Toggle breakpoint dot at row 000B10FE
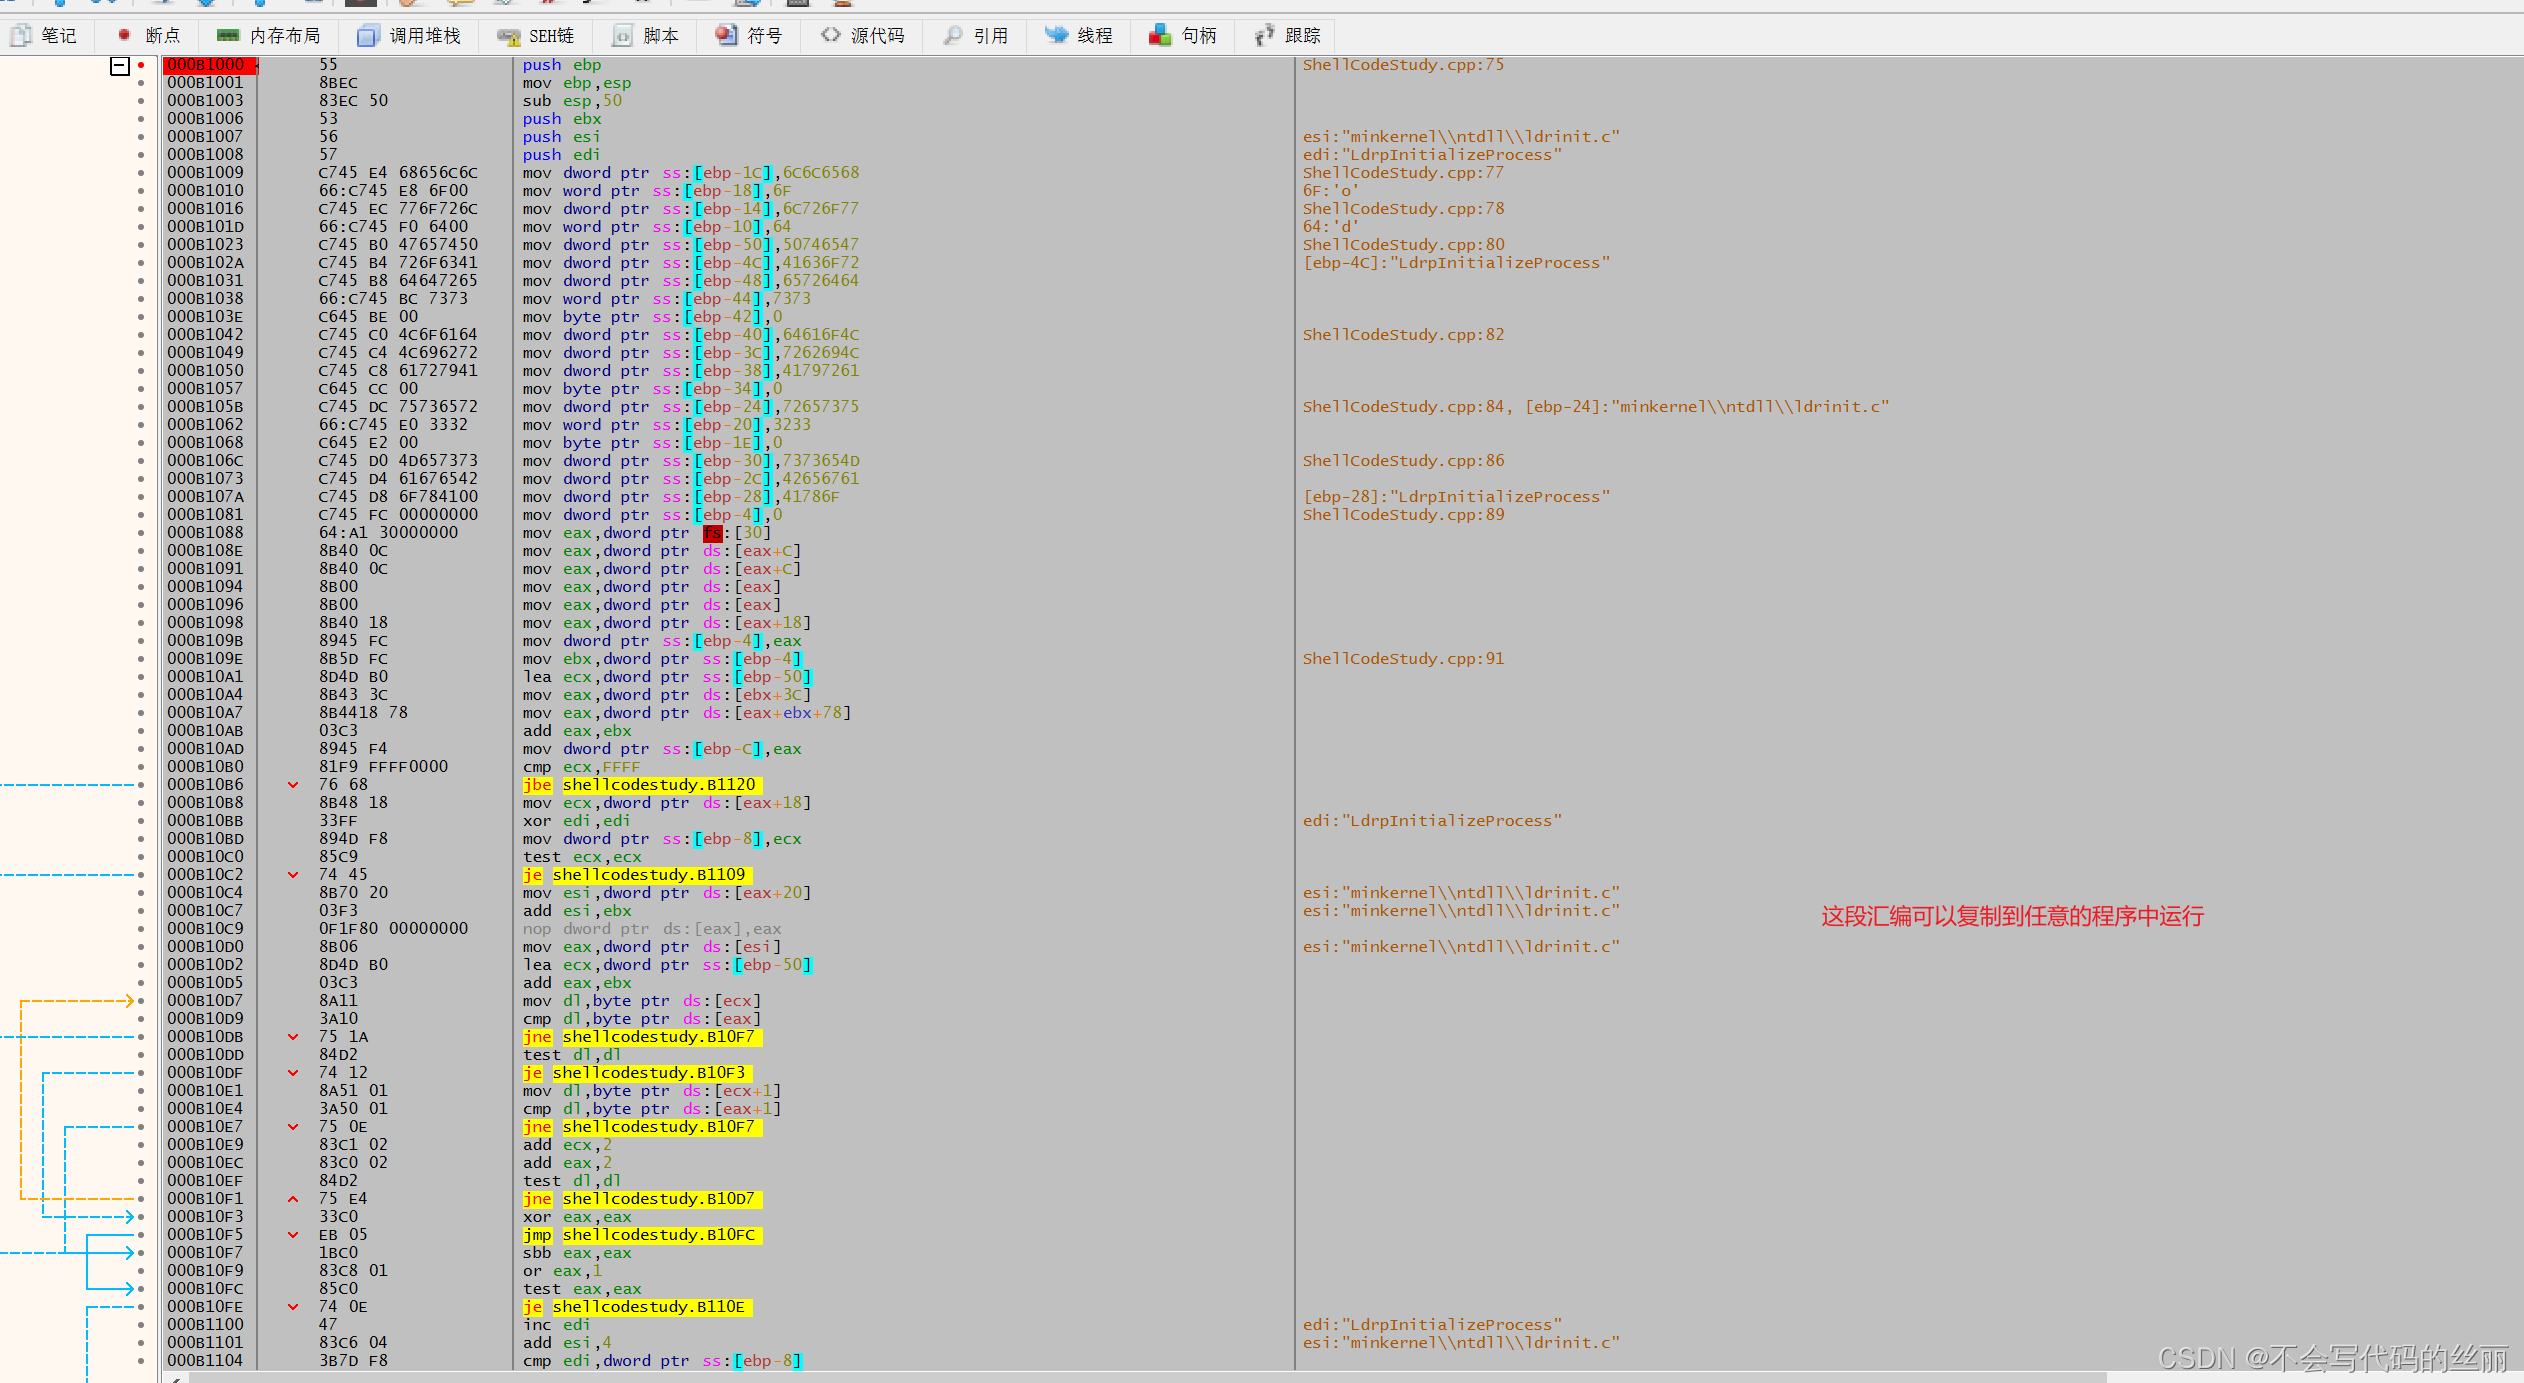 click(x=141, y=1307)
